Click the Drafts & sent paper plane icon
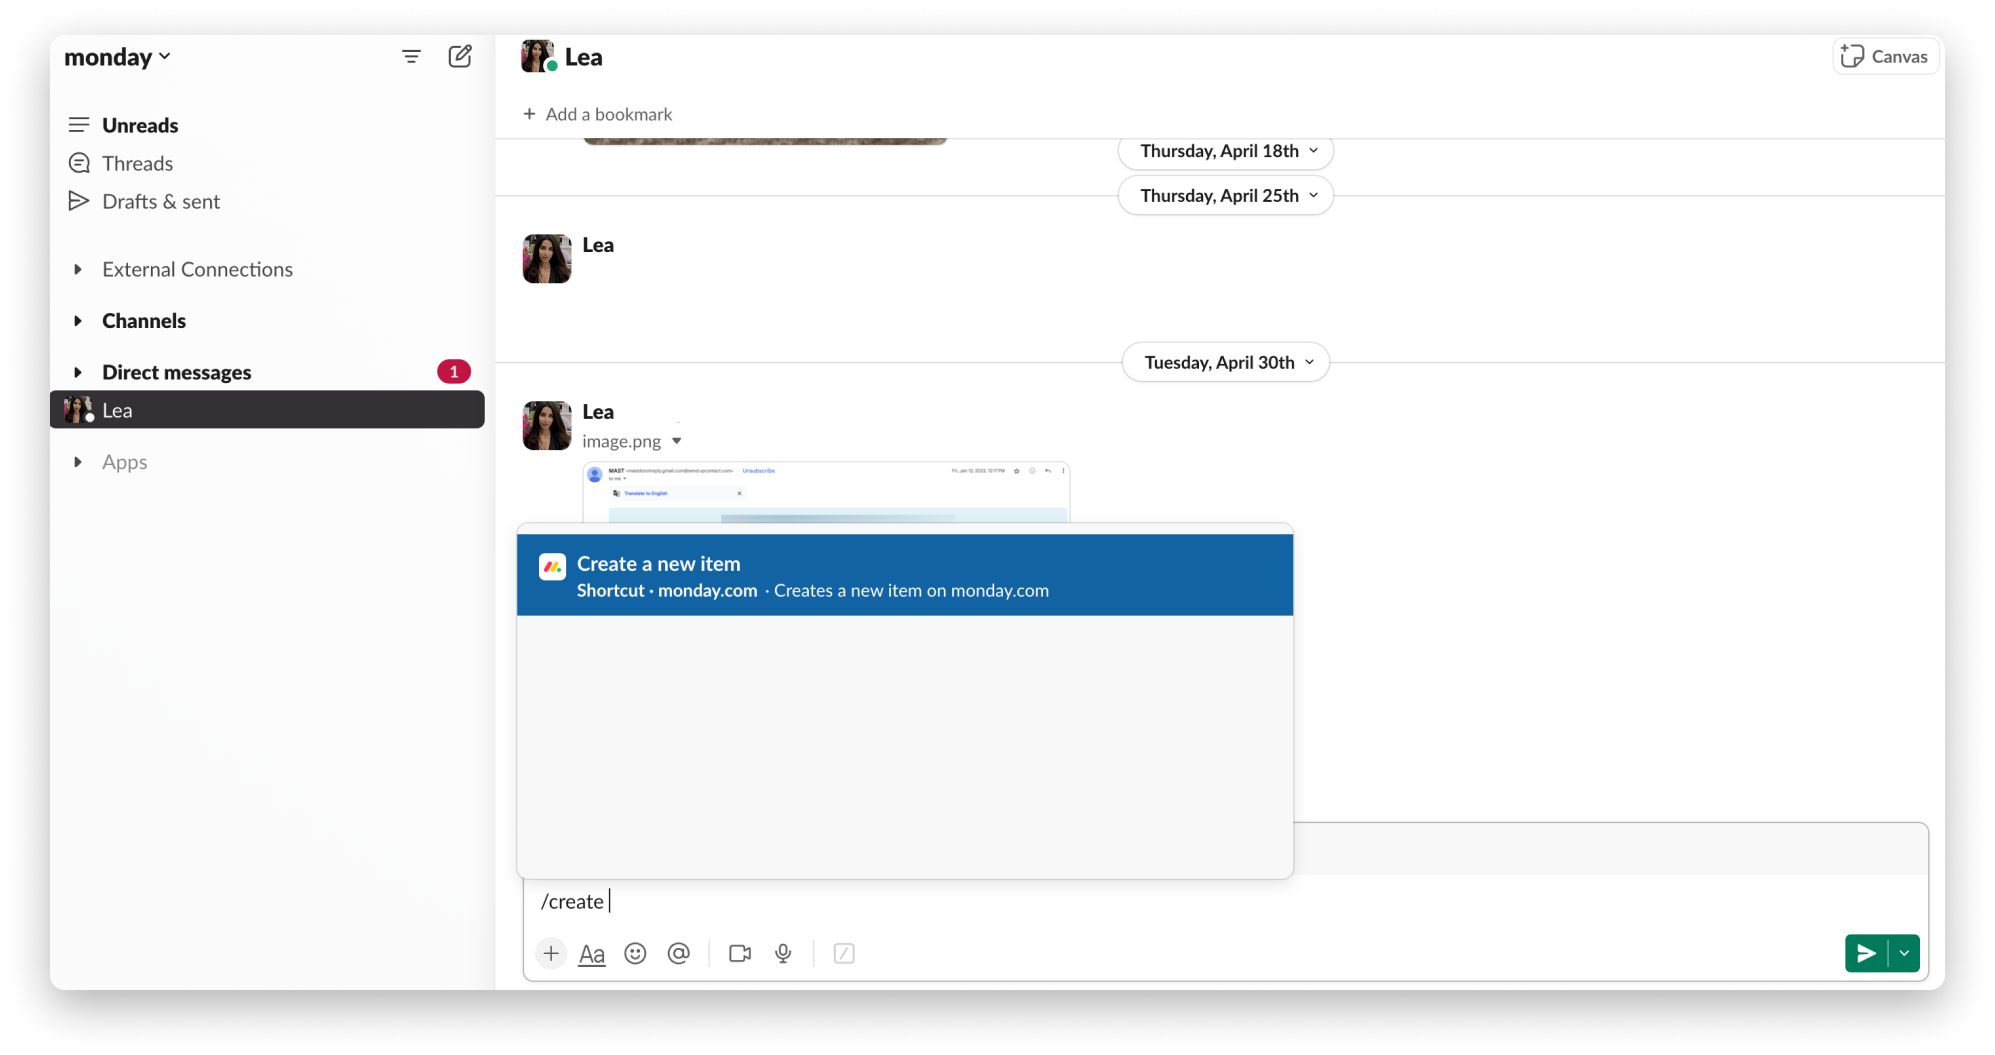Screen dimensions: 1995x1055 click(79, 201)
